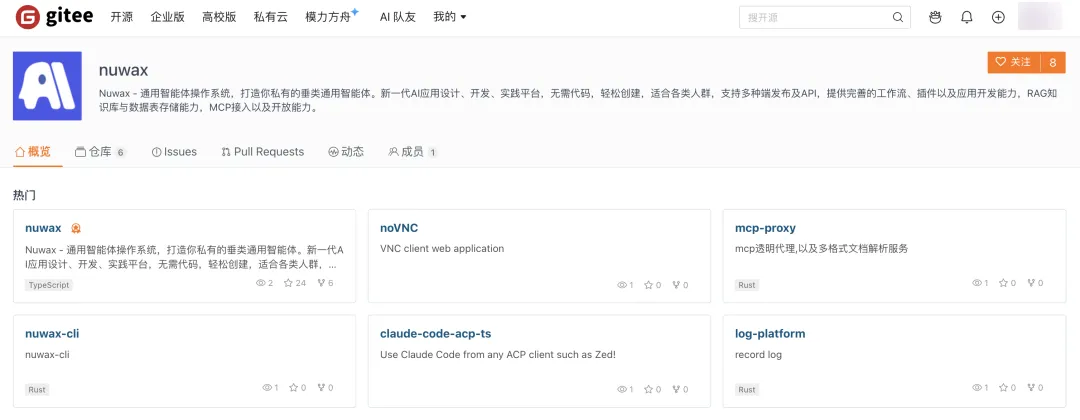Click the 热门 section heading
The width and height of the screenshot is (1080, 420).
pyautogui.click(x=24, y=195)
